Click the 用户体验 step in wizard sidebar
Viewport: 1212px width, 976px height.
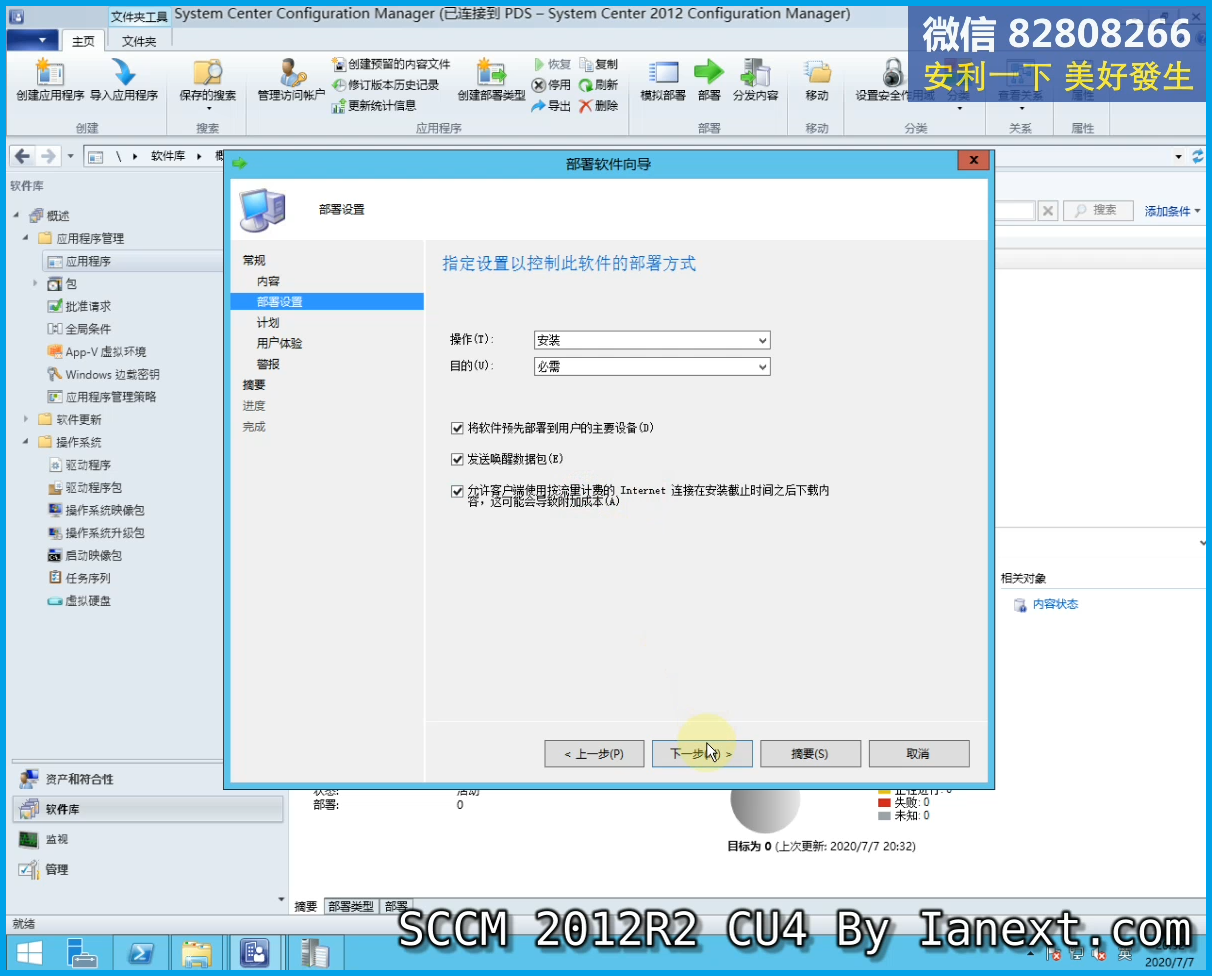pos(279,343)
